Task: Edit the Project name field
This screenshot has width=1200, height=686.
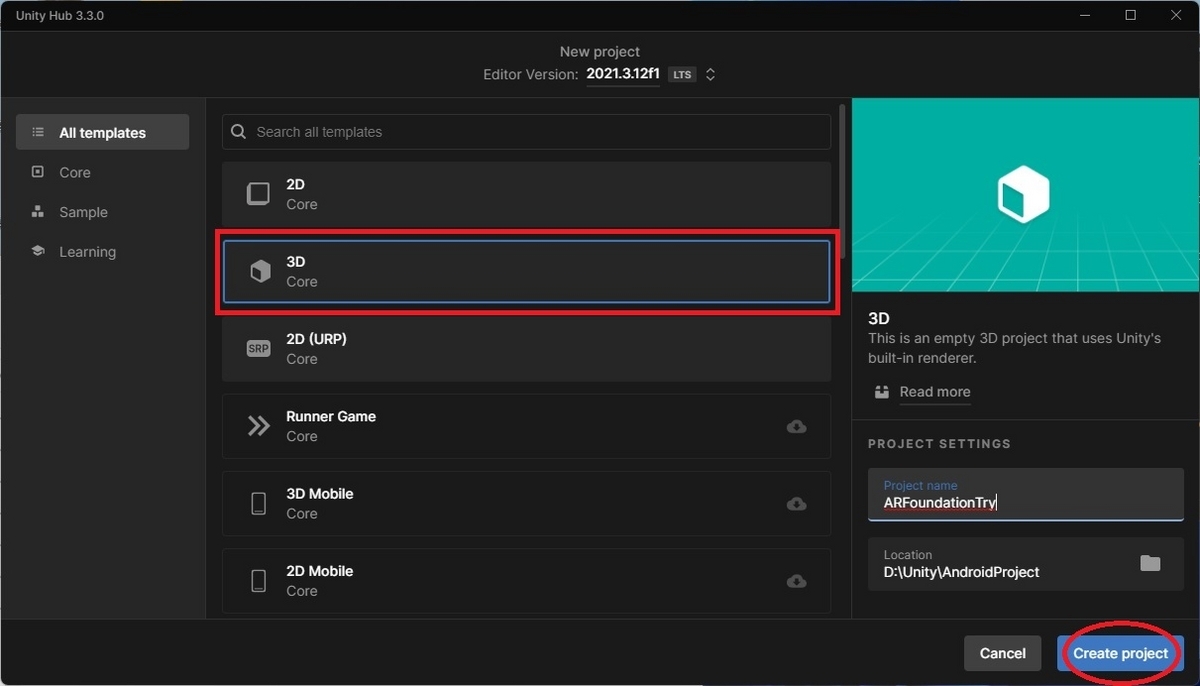Action: tap(1026, 494)
